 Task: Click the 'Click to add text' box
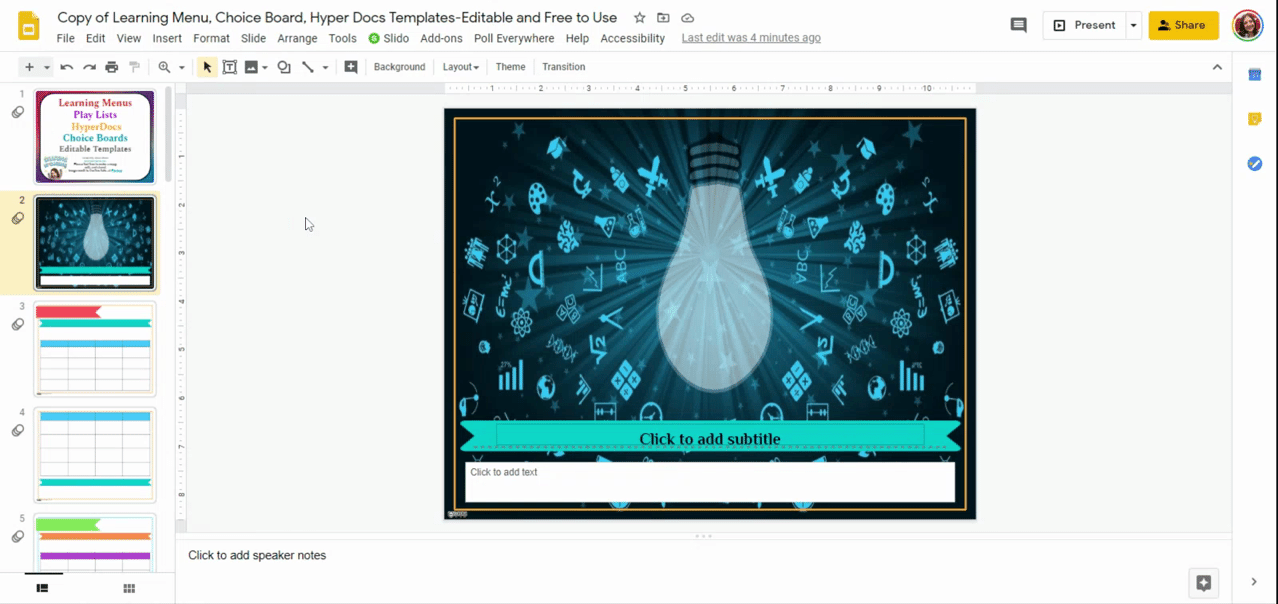pyautogui.click(x=710, y=482)
